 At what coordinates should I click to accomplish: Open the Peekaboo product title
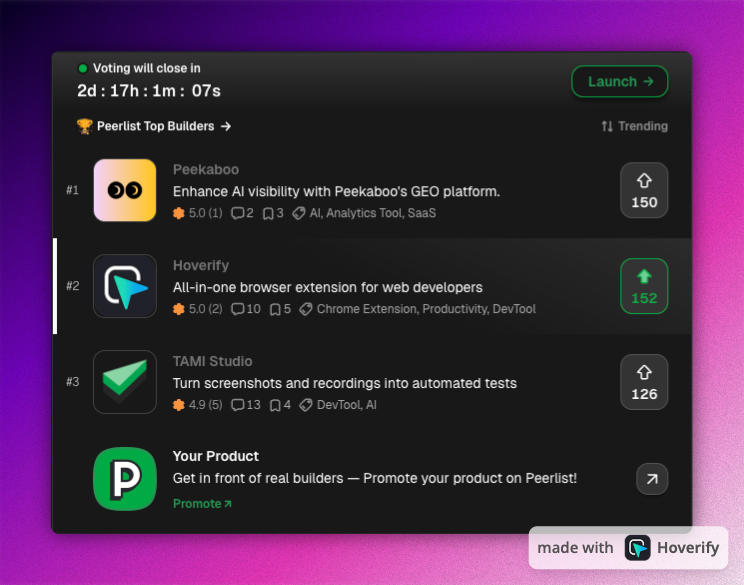[206, 169]
